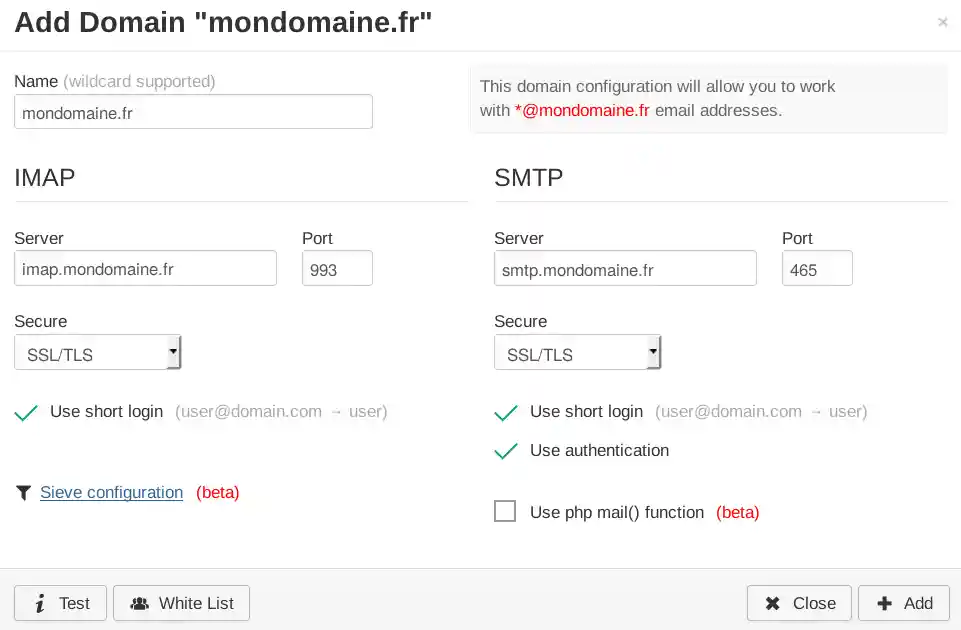961x630 pixels.
Task: Disable SMTP Use authentication option
Action: 507,451
